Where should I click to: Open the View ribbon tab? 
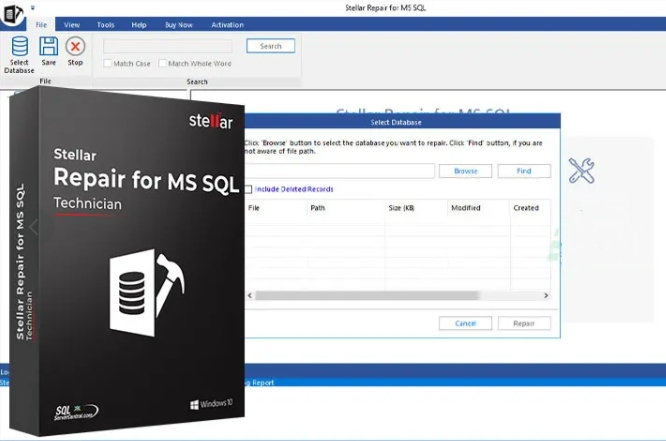72,25
